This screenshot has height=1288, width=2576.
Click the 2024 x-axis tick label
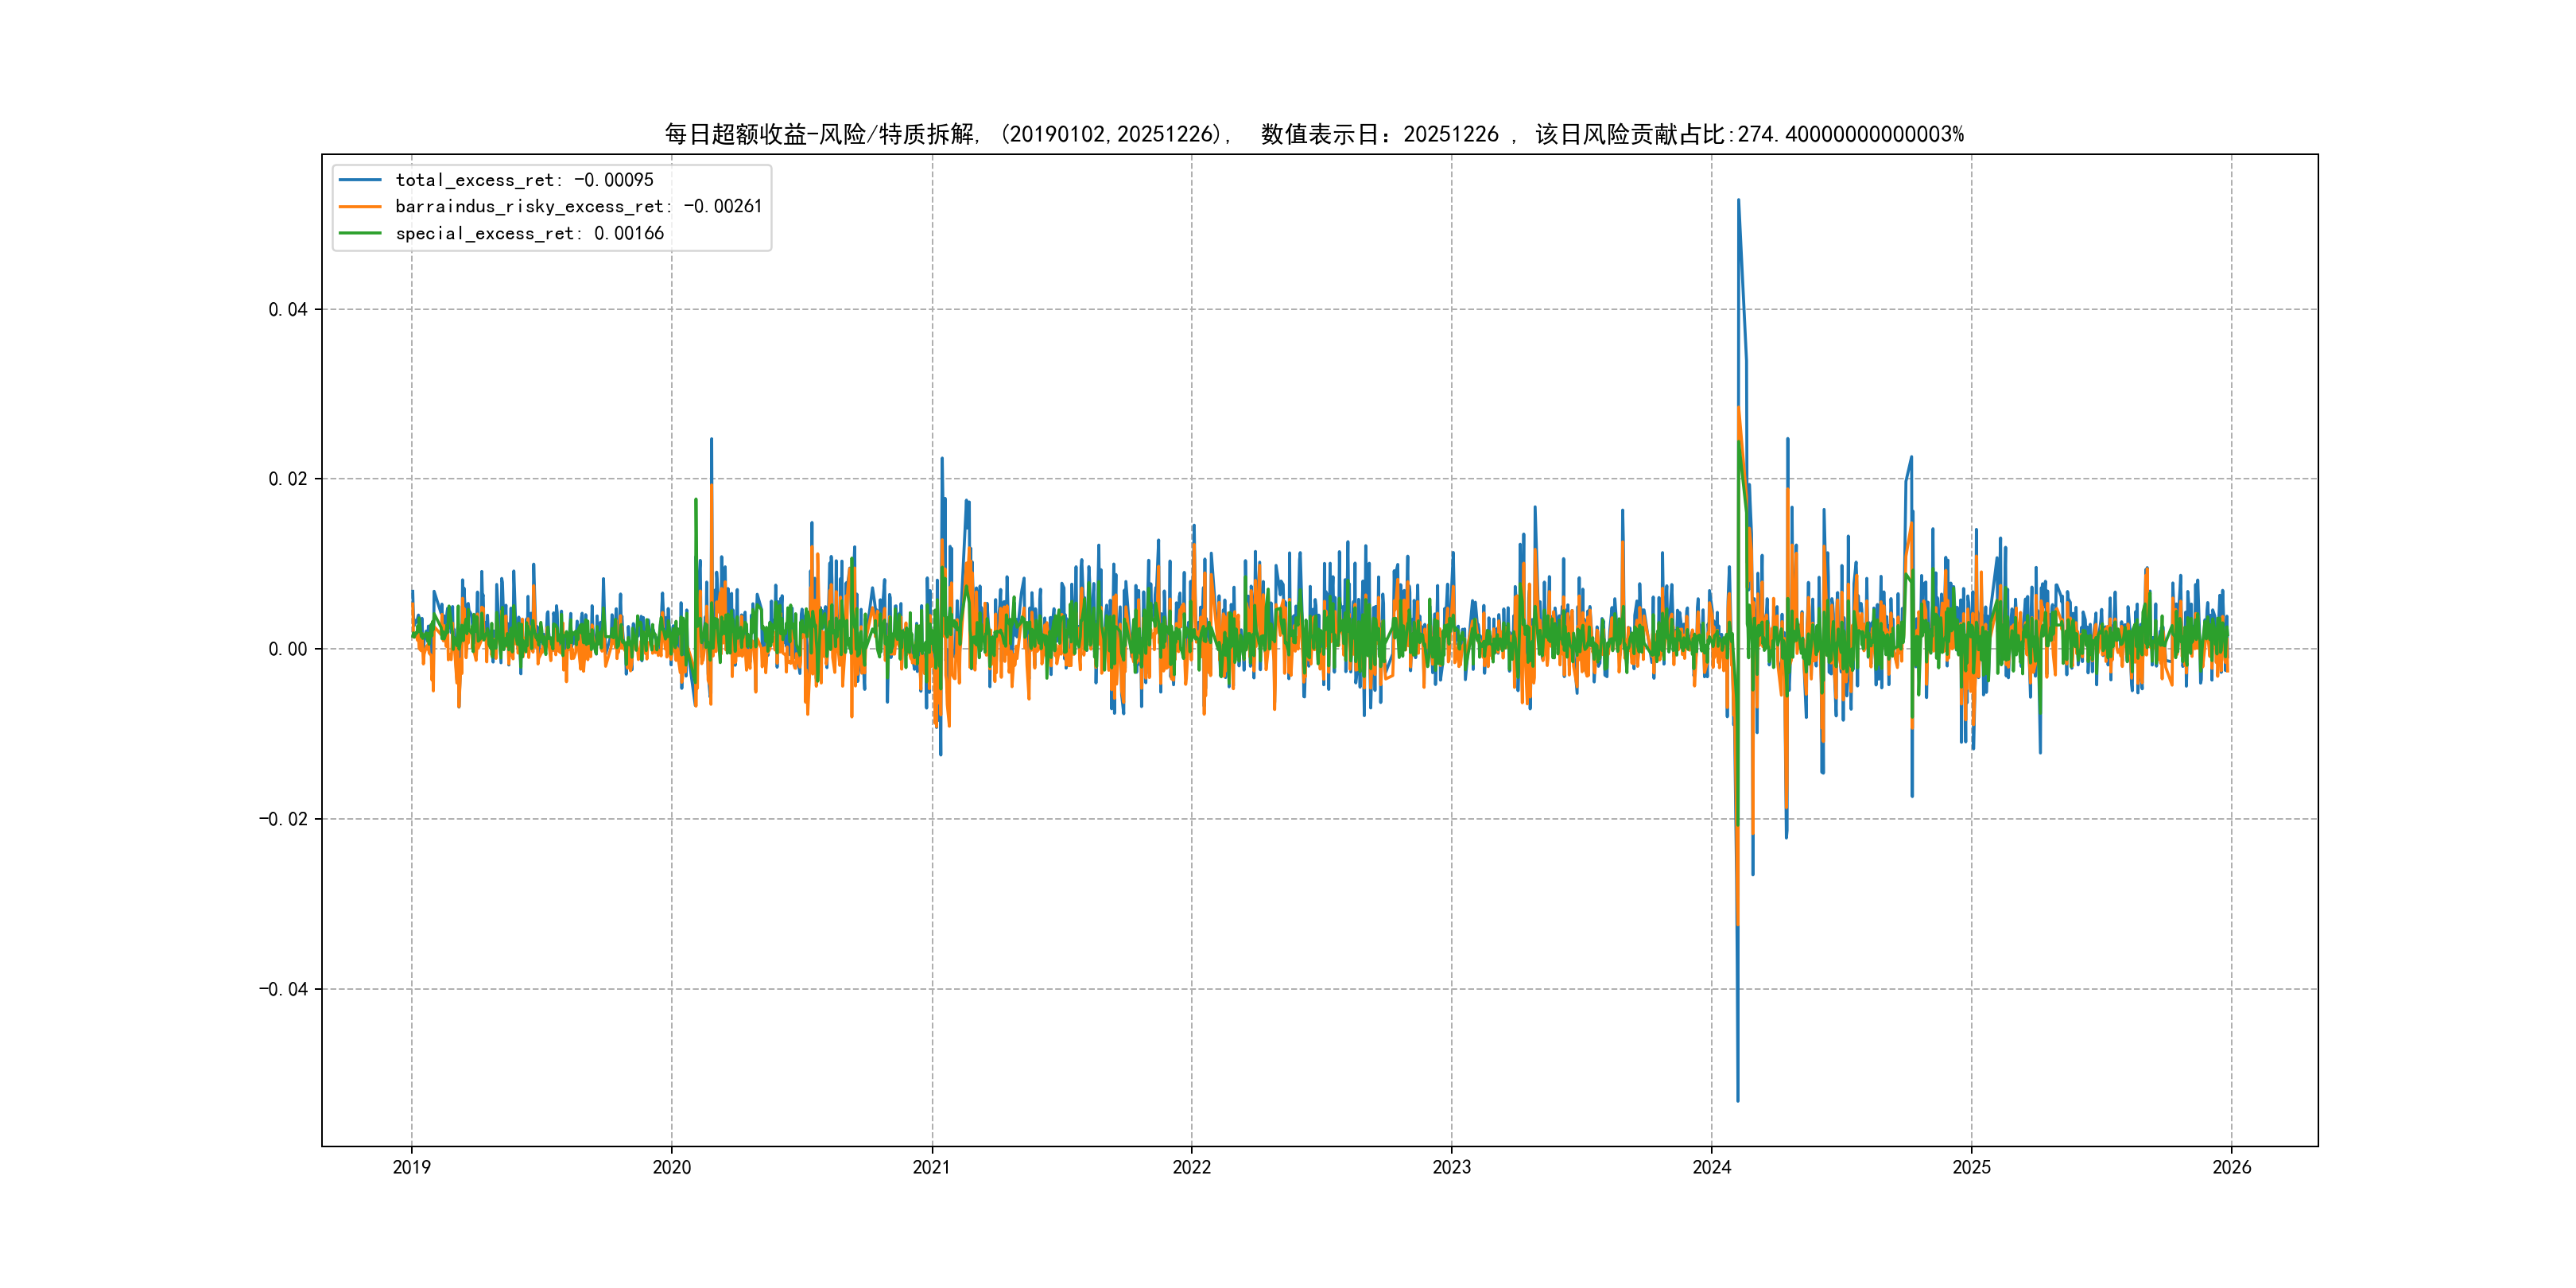tap(1711, 1167)
